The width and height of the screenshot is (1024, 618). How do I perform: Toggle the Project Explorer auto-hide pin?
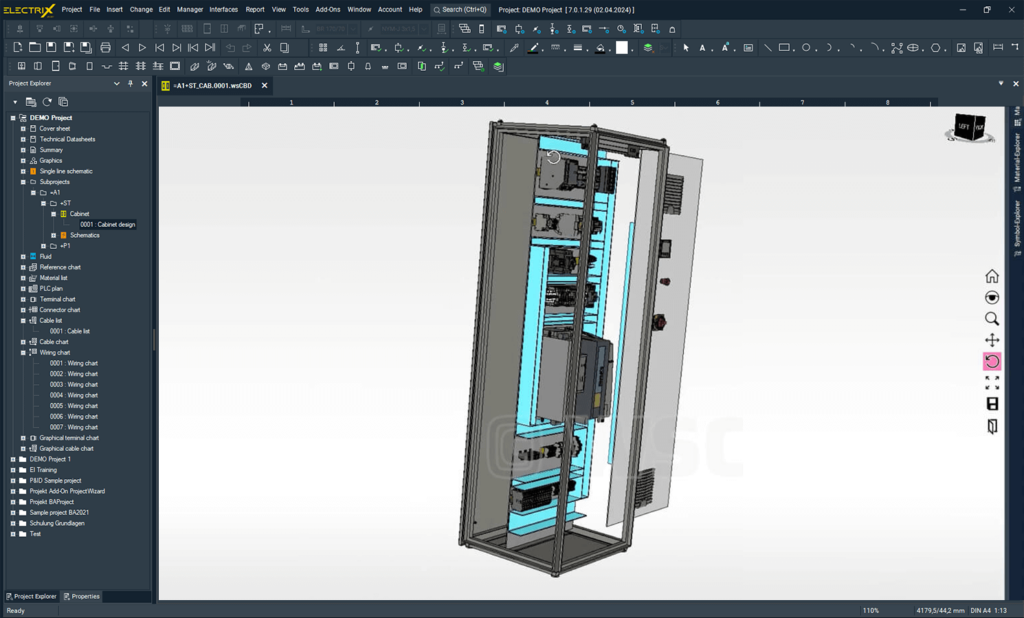pyautogui.click(x=128, y=83)
